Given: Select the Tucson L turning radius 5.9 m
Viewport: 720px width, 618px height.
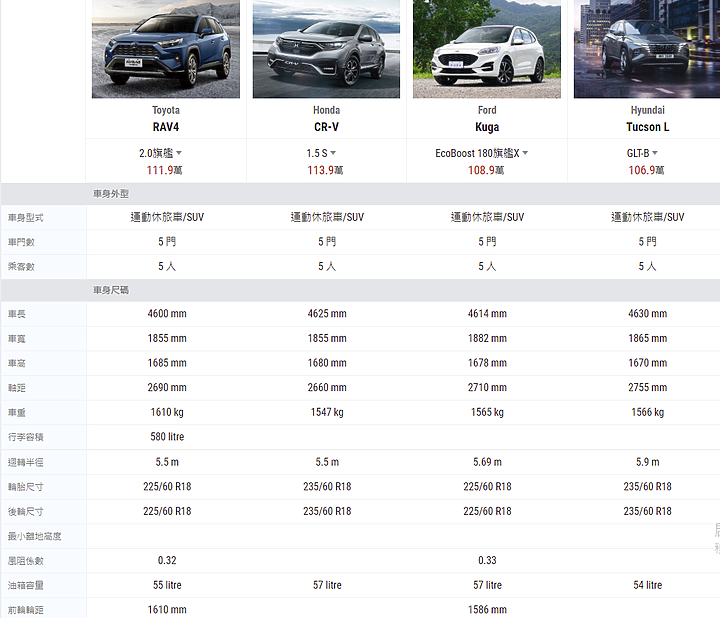Looking at the screenshot, I should point(647,462).
